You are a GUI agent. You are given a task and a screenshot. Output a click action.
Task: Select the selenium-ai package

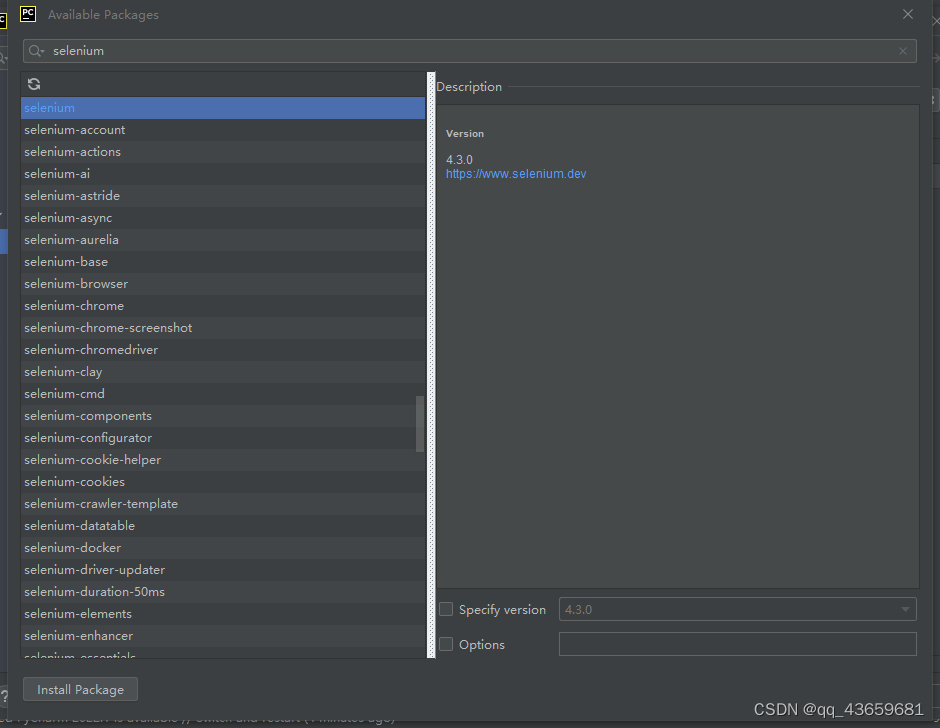click(223, 174)
